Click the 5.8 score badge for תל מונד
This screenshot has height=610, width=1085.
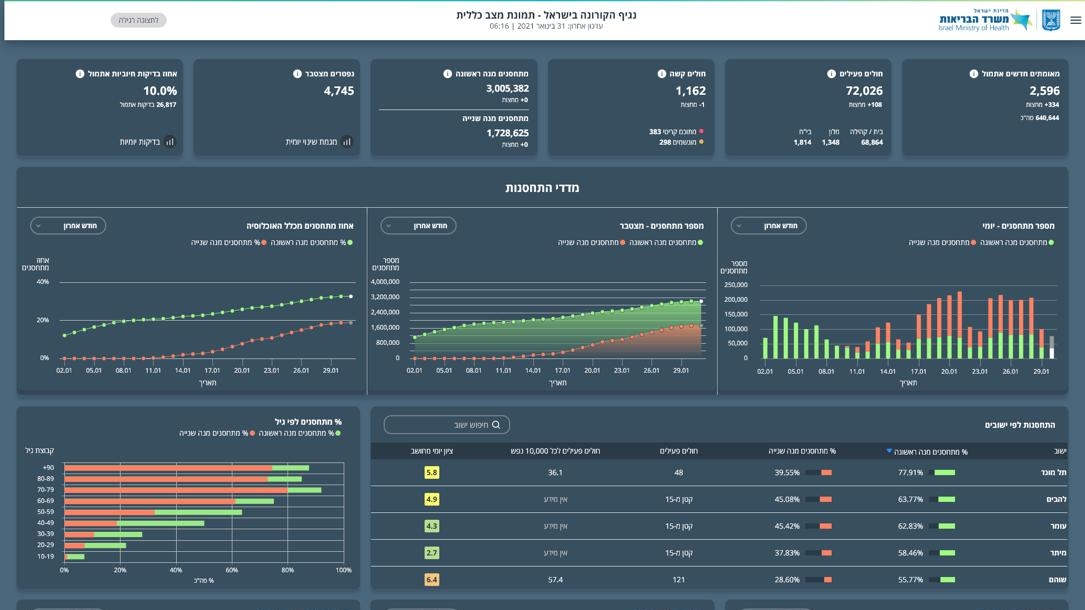pos(431,473)
